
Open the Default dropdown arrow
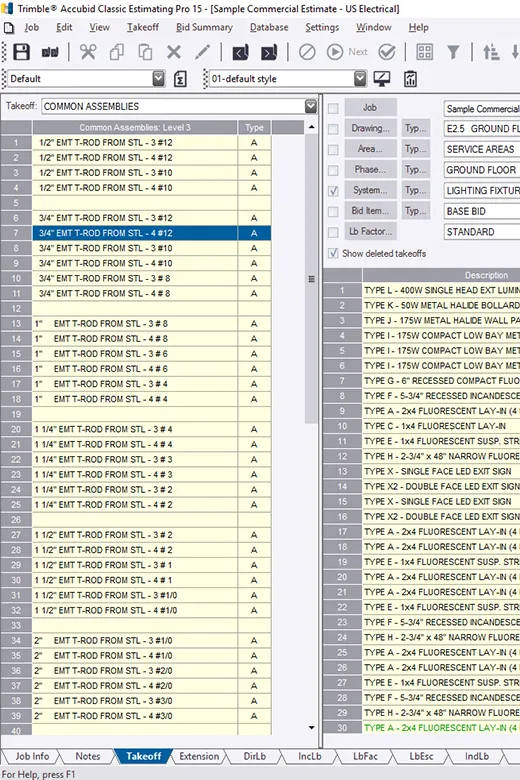[158, 79]
